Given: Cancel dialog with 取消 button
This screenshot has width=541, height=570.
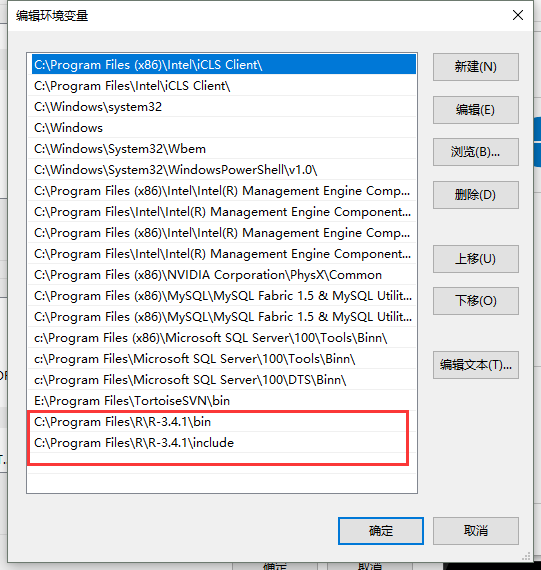Looking at the screenshot, I should [476, 531].
